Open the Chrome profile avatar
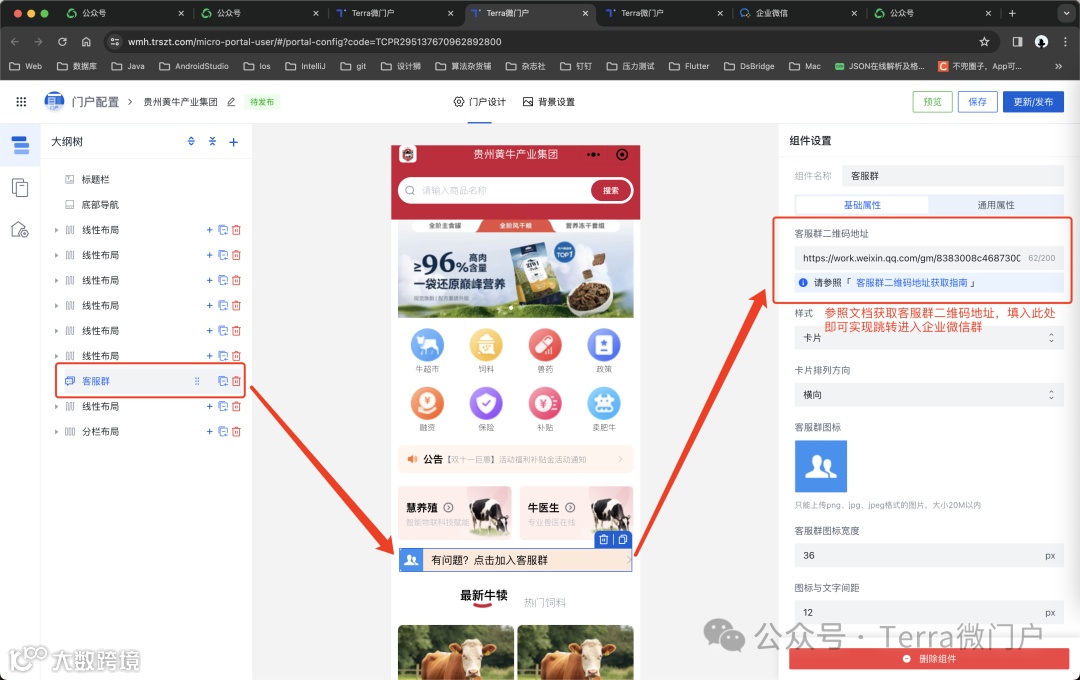 coord(1041,41)
